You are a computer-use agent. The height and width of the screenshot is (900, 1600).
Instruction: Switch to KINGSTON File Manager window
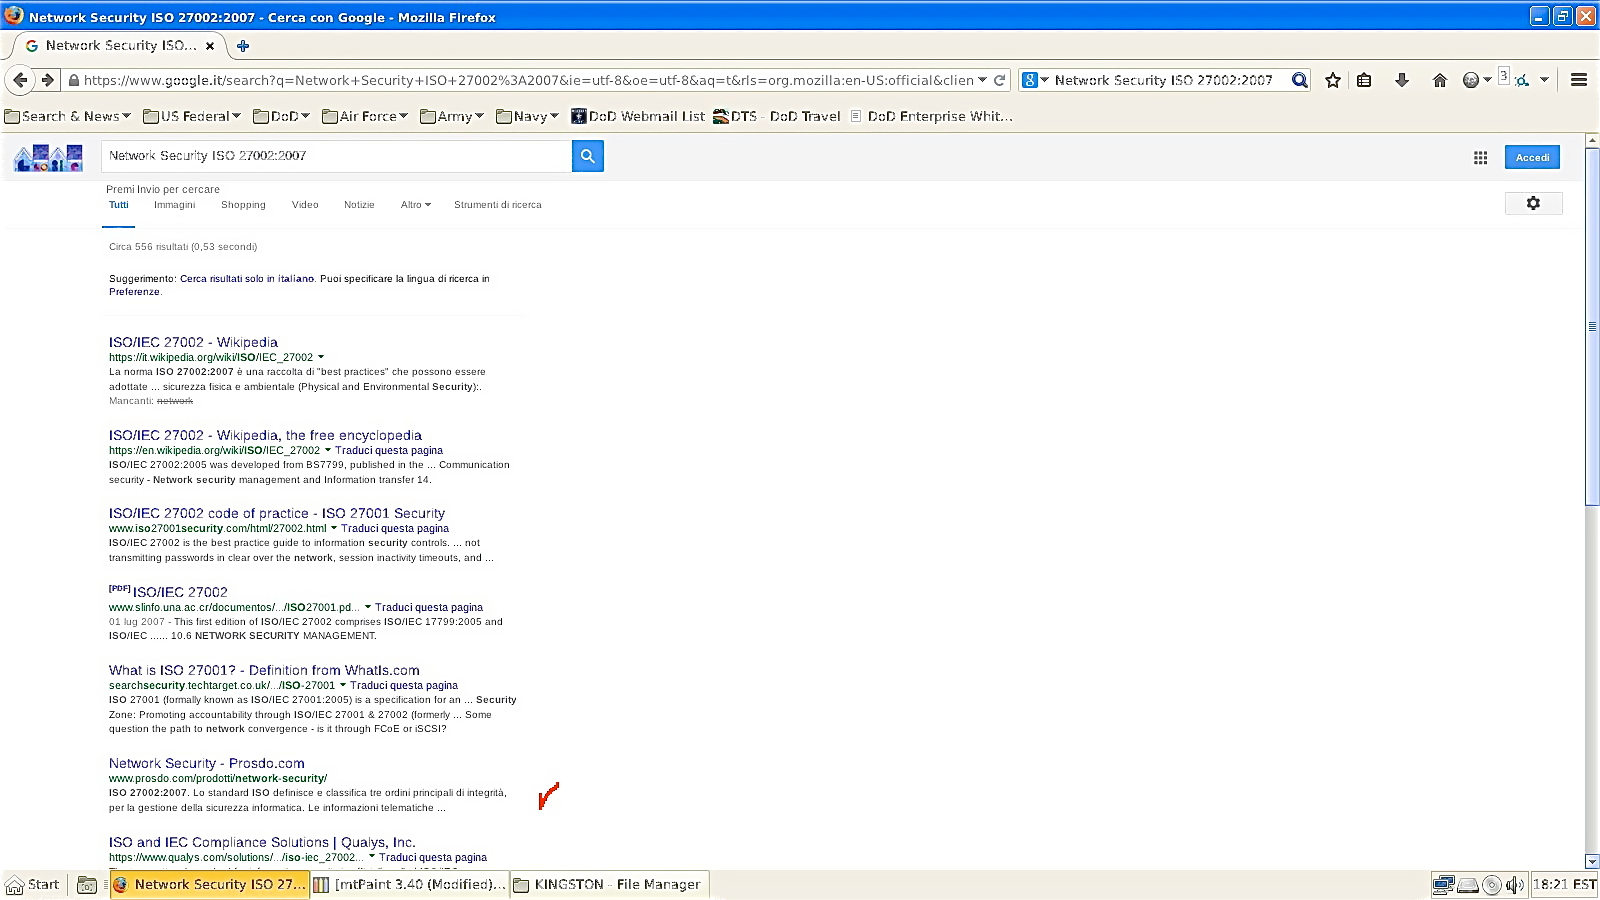[608, 884]
